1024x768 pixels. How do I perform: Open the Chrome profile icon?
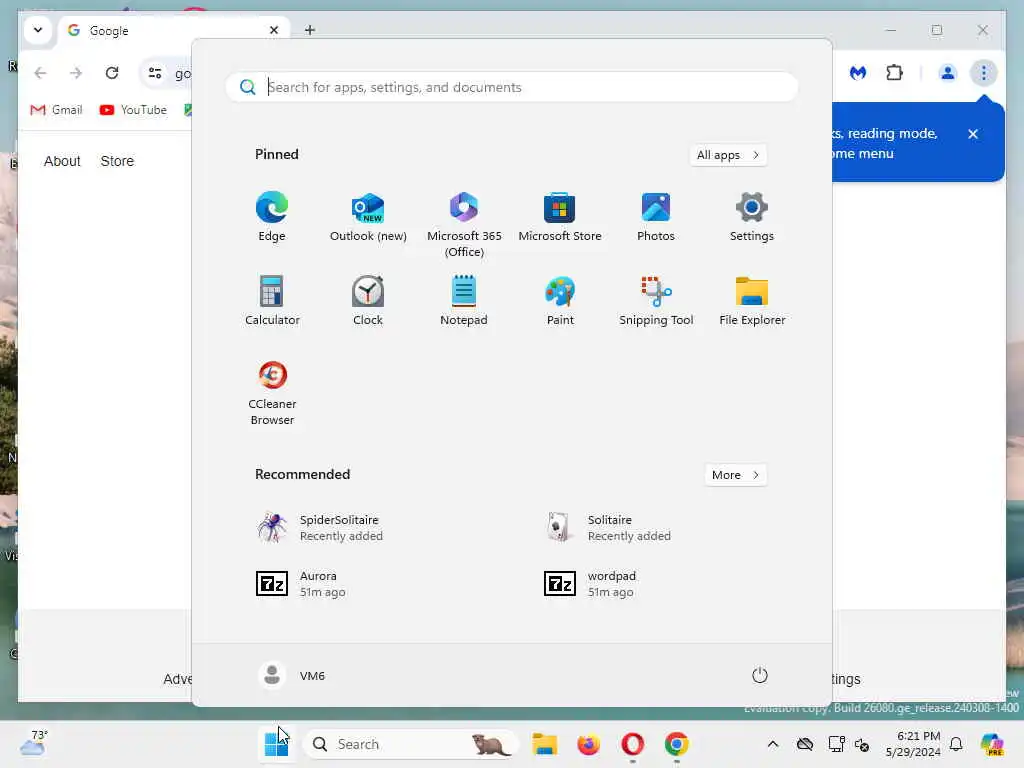click(x=948, y=73)
